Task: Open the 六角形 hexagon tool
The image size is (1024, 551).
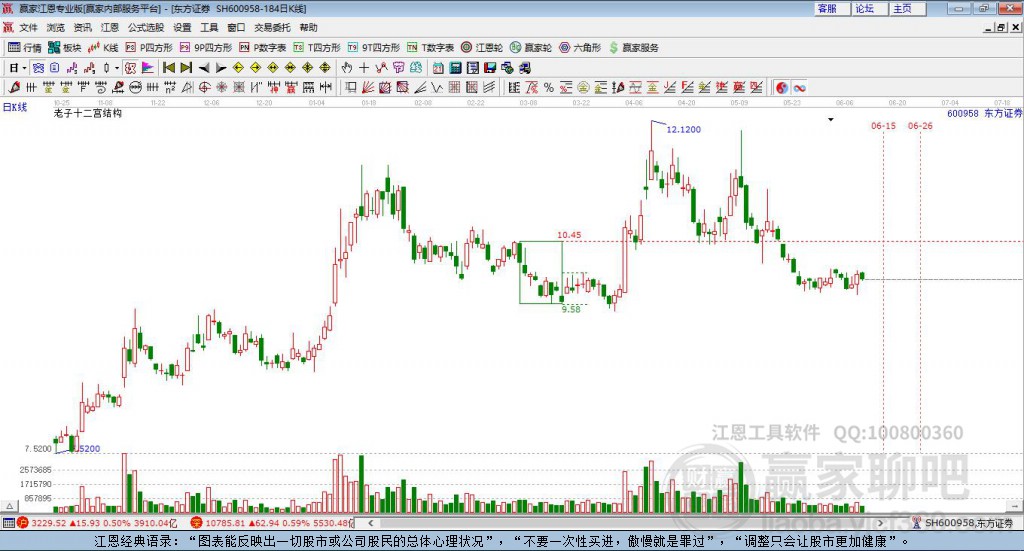Action: 580,48
